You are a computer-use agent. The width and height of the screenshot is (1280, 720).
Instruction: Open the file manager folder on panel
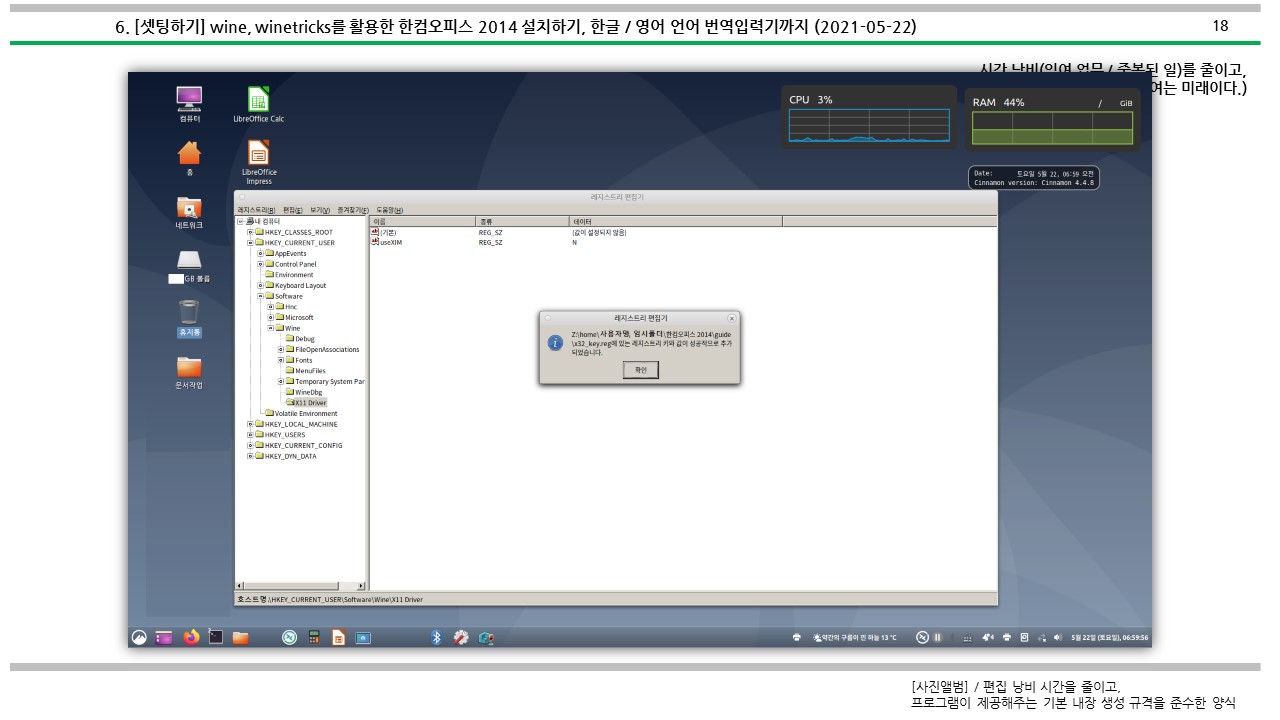(240, 637)
